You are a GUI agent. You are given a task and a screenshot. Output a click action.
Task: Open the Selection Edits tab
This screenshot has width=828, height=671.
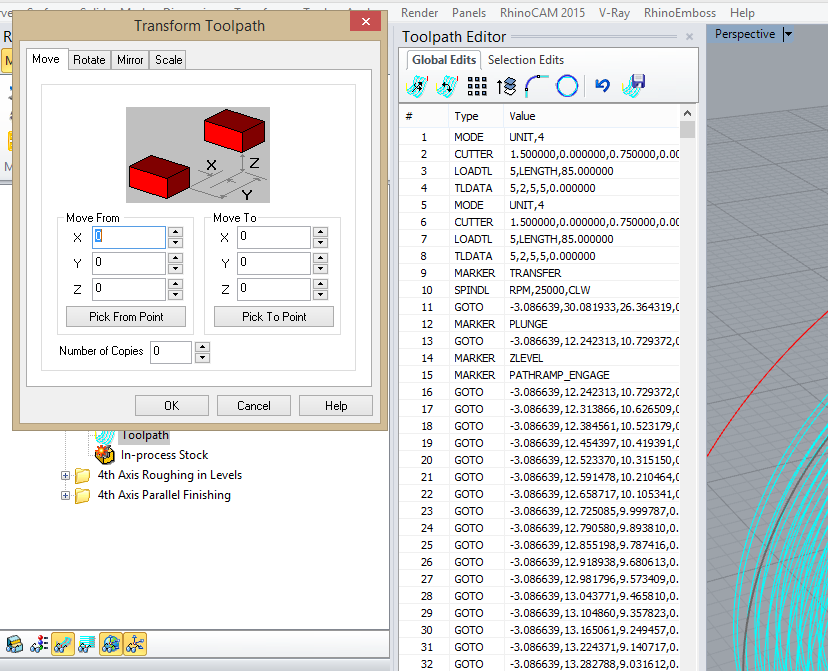point(526,60)
